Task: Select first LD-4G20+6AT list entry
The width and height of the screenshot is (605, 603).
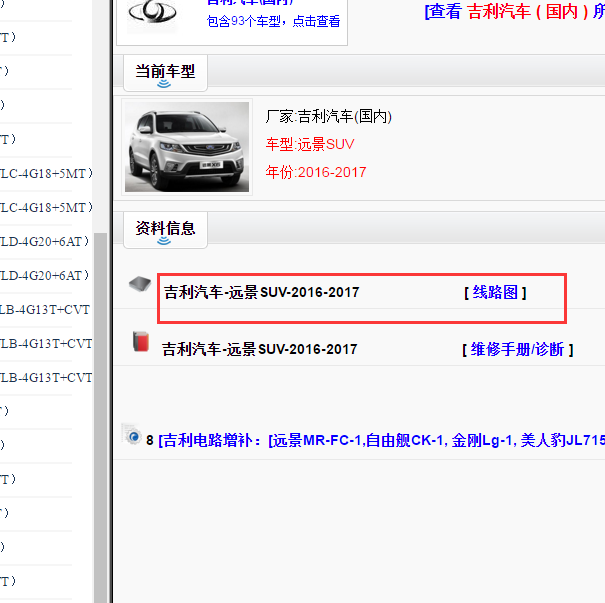Action: click(x=44, y=242)
